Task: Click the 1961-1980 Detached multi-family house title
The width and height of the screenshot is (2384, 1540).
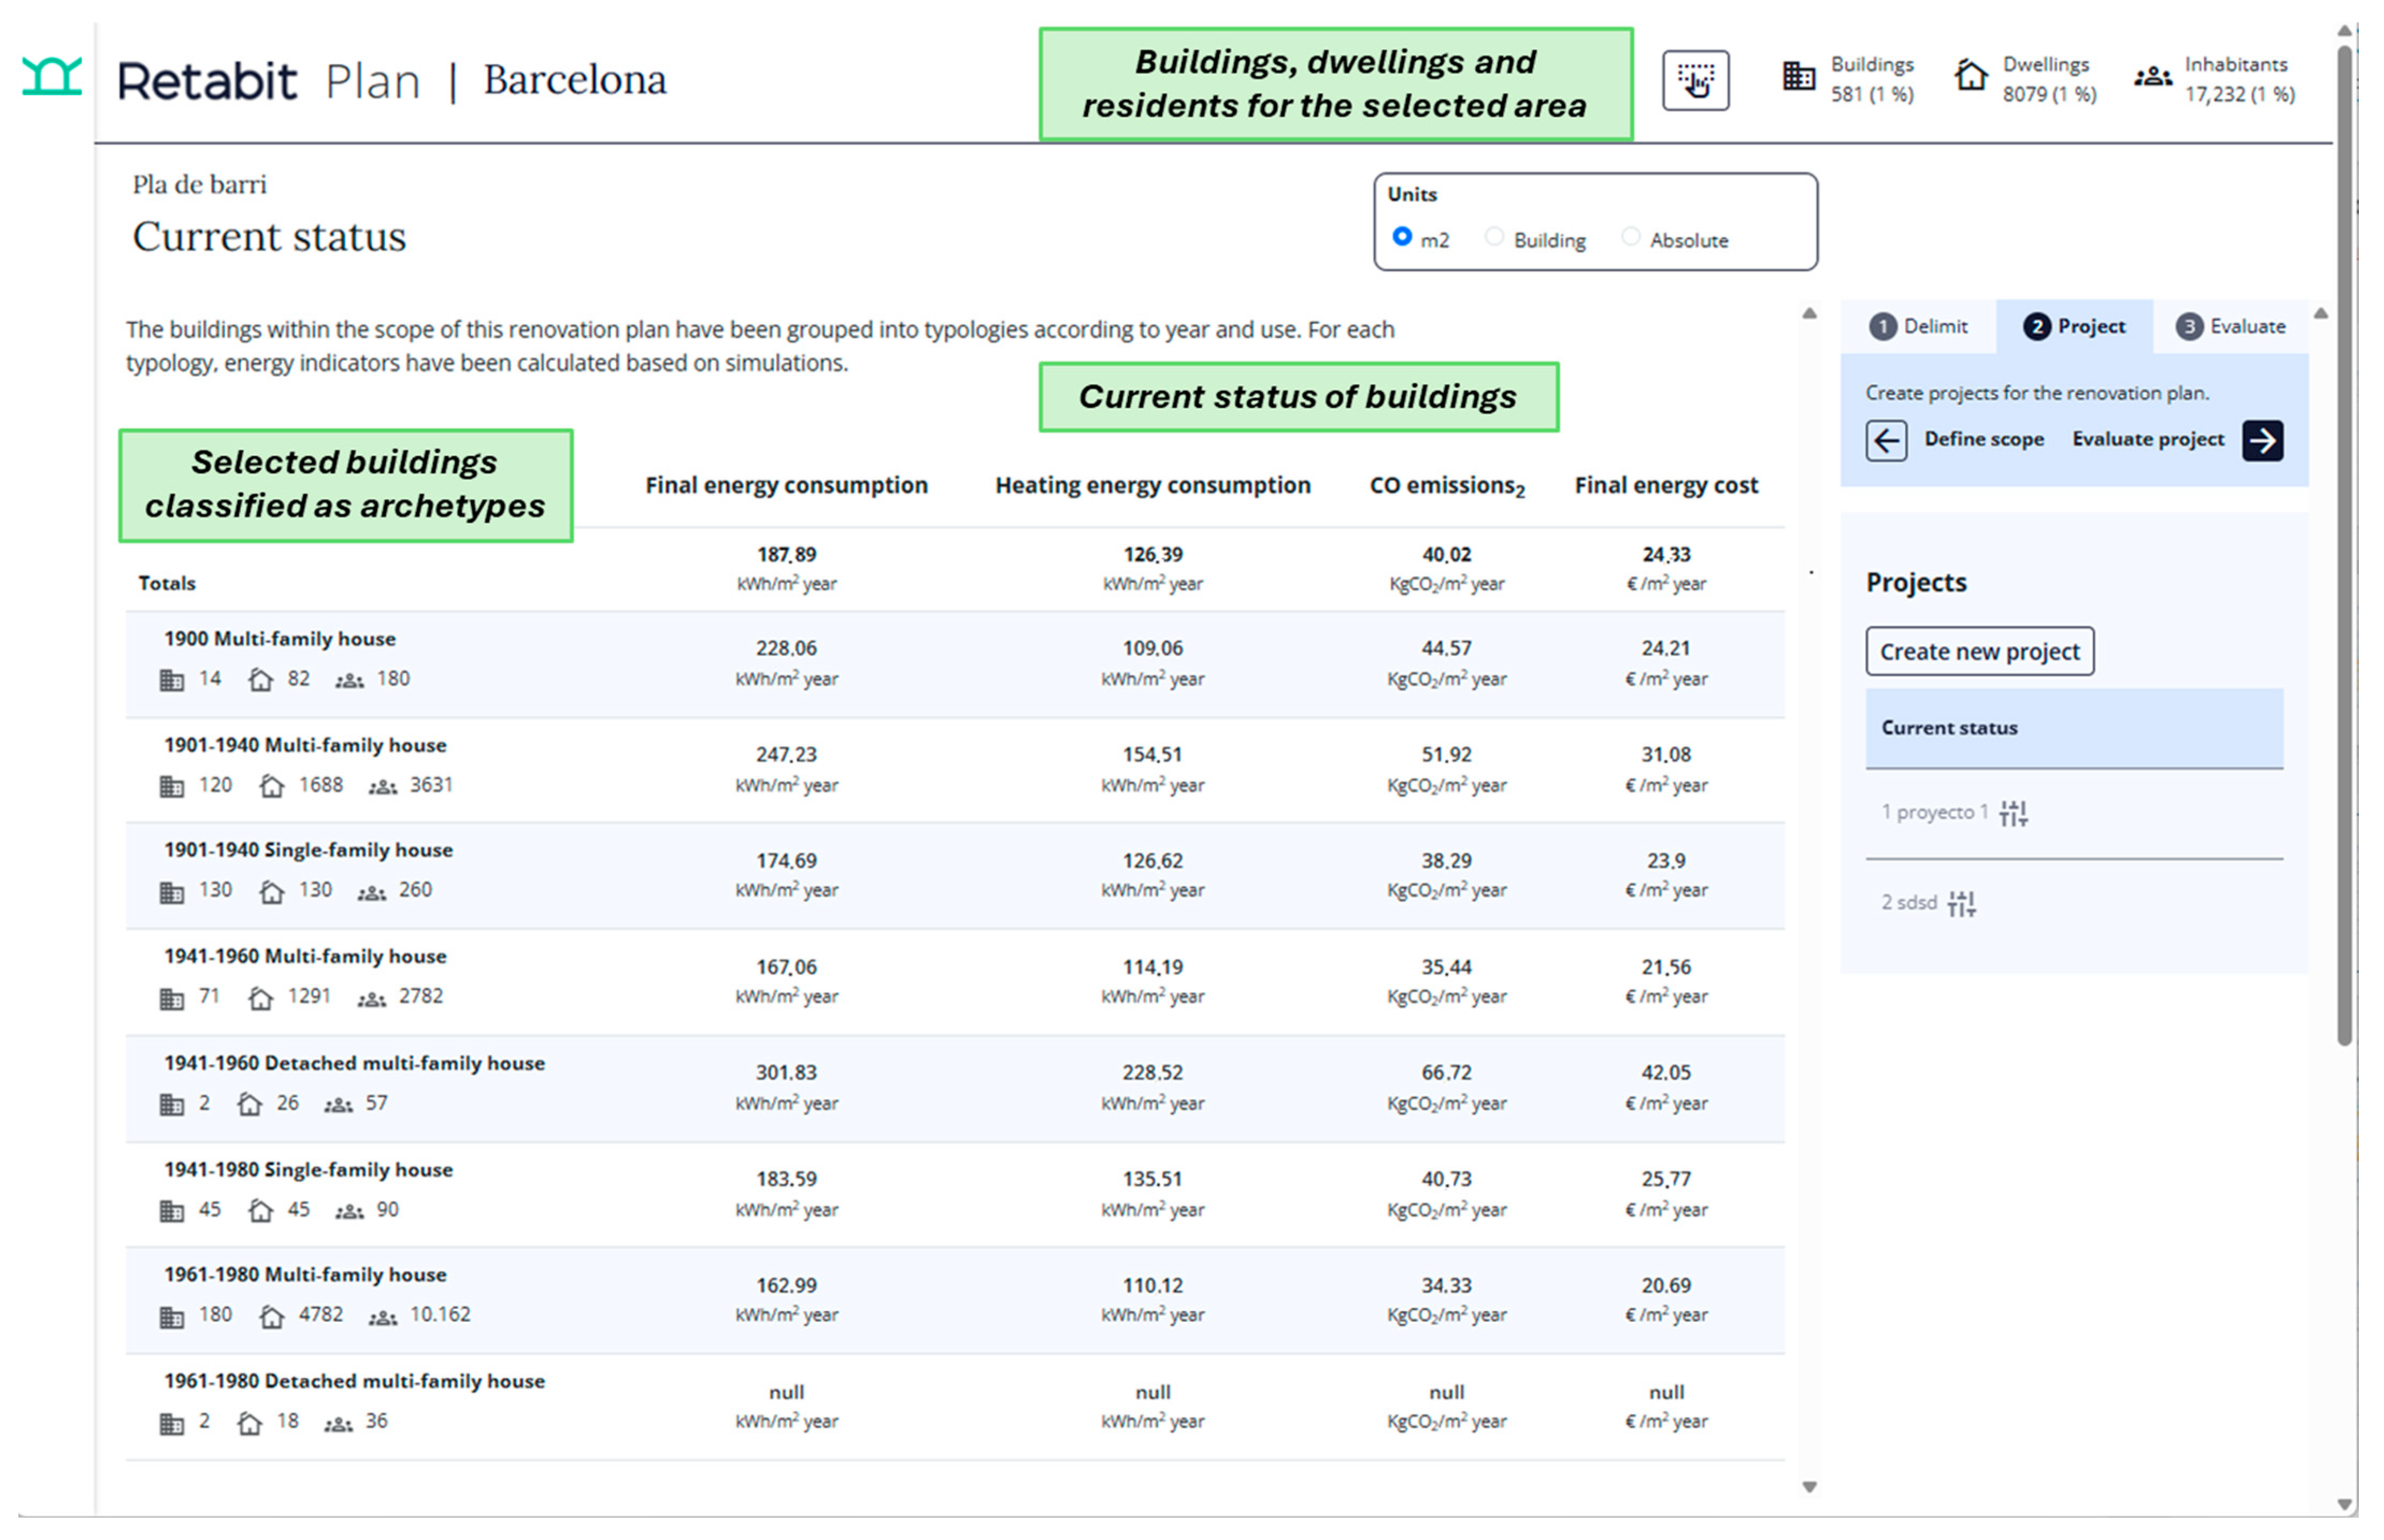Action: coord(354,1381)
